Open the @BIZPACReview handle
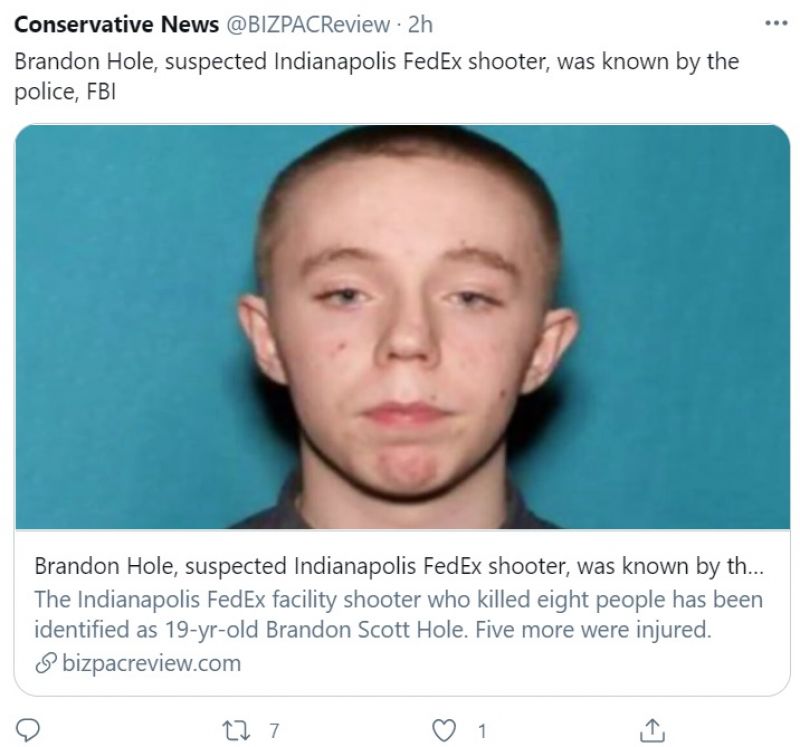The image size is (800, 747). click(x=308, y=24)
